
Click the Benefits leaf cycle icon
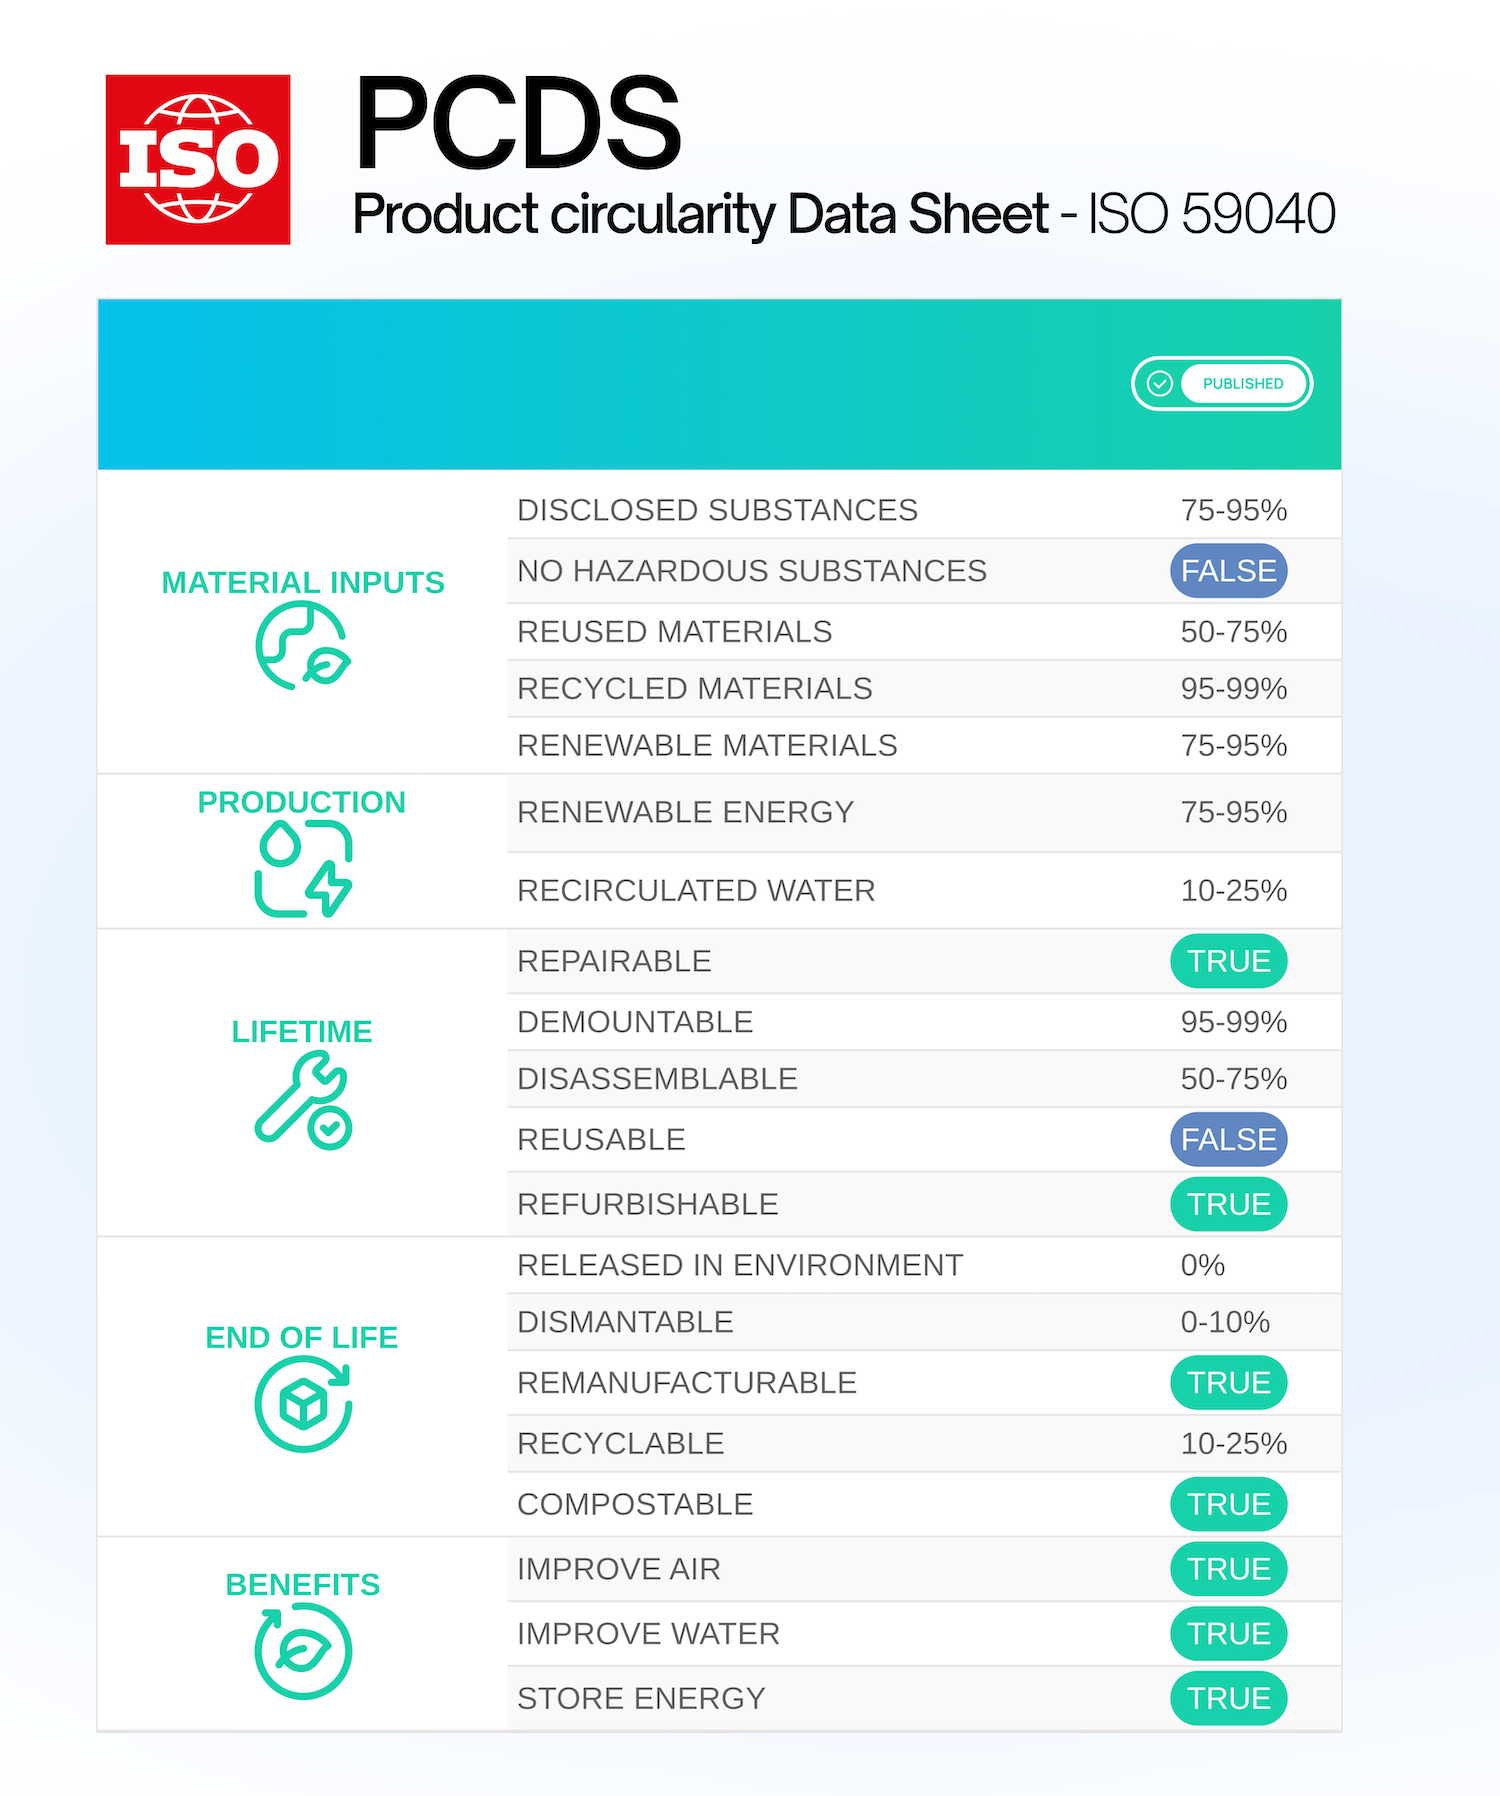(x=303, y=1650)
